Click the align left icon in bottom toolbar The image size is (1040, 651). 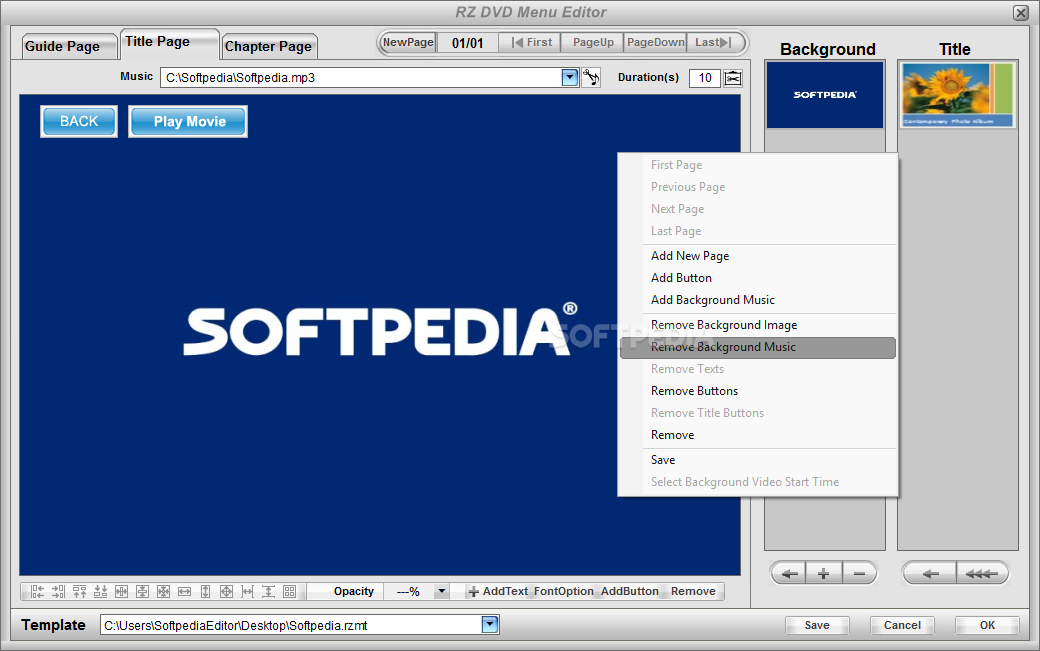coord(37,591)
